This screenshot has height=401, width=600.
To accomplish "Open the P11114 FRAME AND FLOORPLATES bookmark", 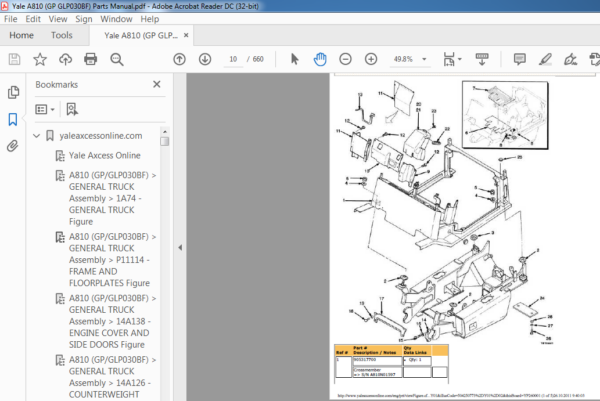I will [112, 260].
